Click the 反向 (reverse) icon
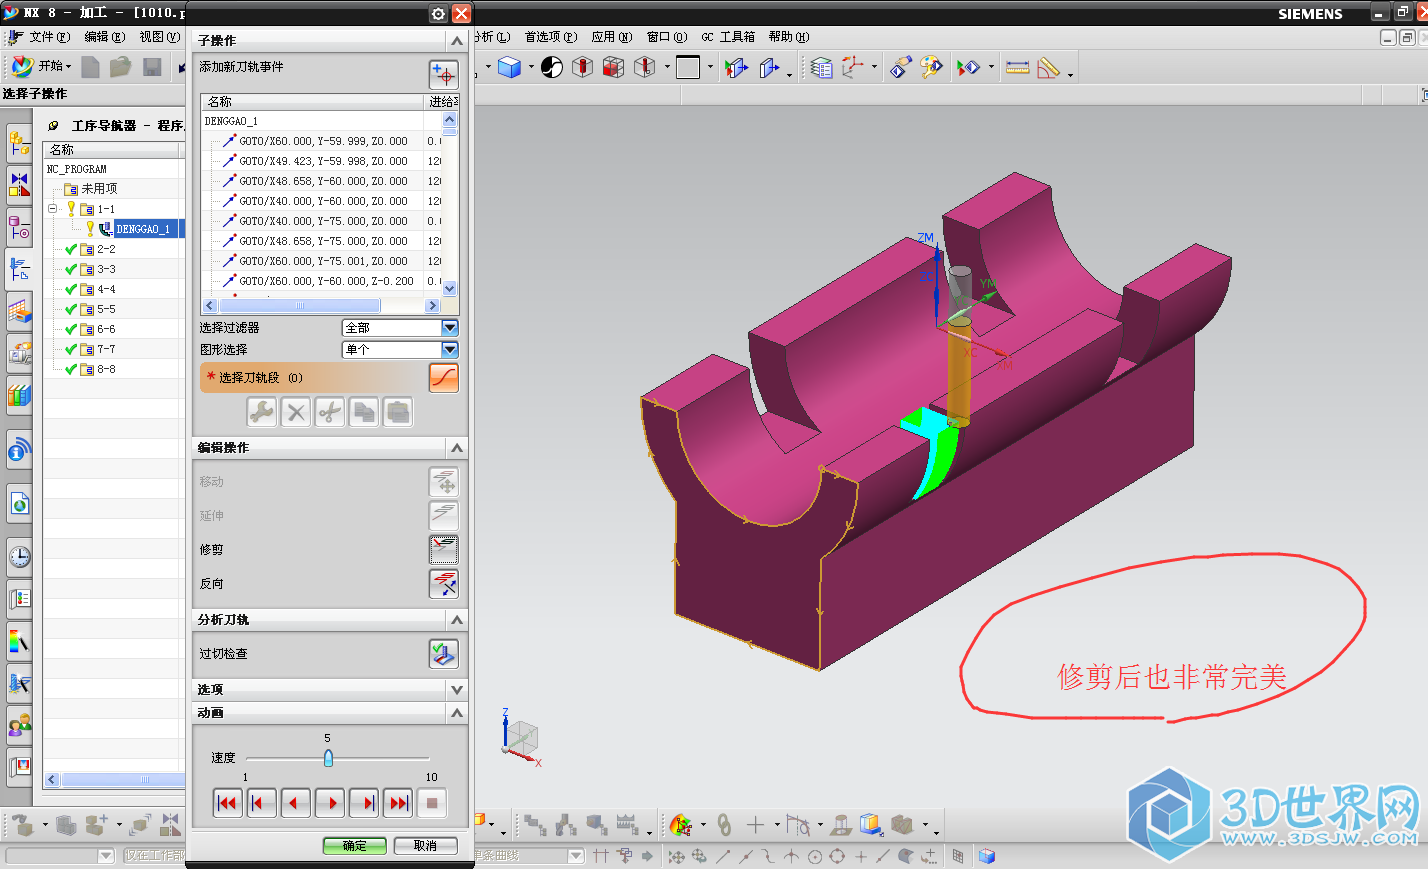The height and width of the screenshot is (869, 1428). click(443, 584)
